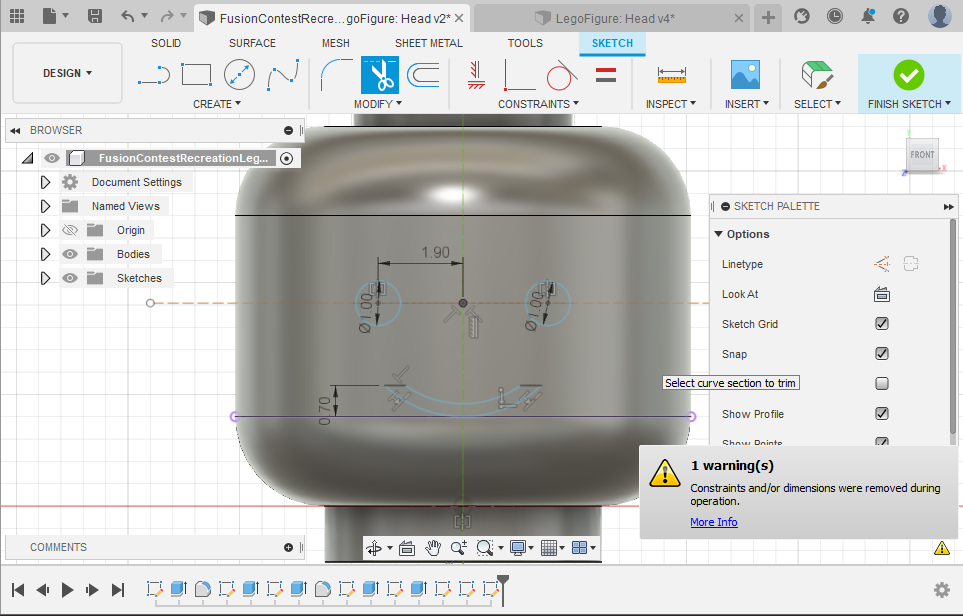Select the Fillet sketch tool

pos(337,75)
